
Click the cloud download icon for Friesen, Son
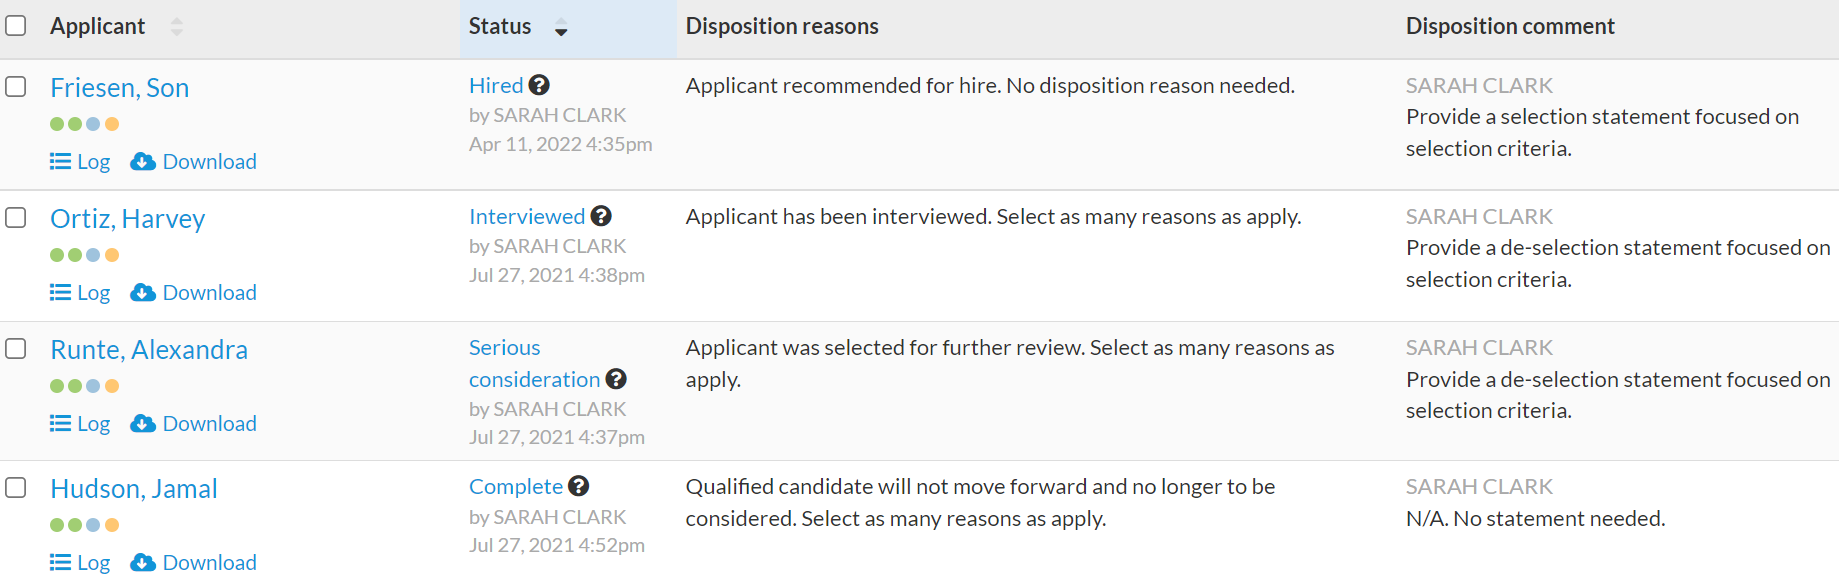point(143,161)
